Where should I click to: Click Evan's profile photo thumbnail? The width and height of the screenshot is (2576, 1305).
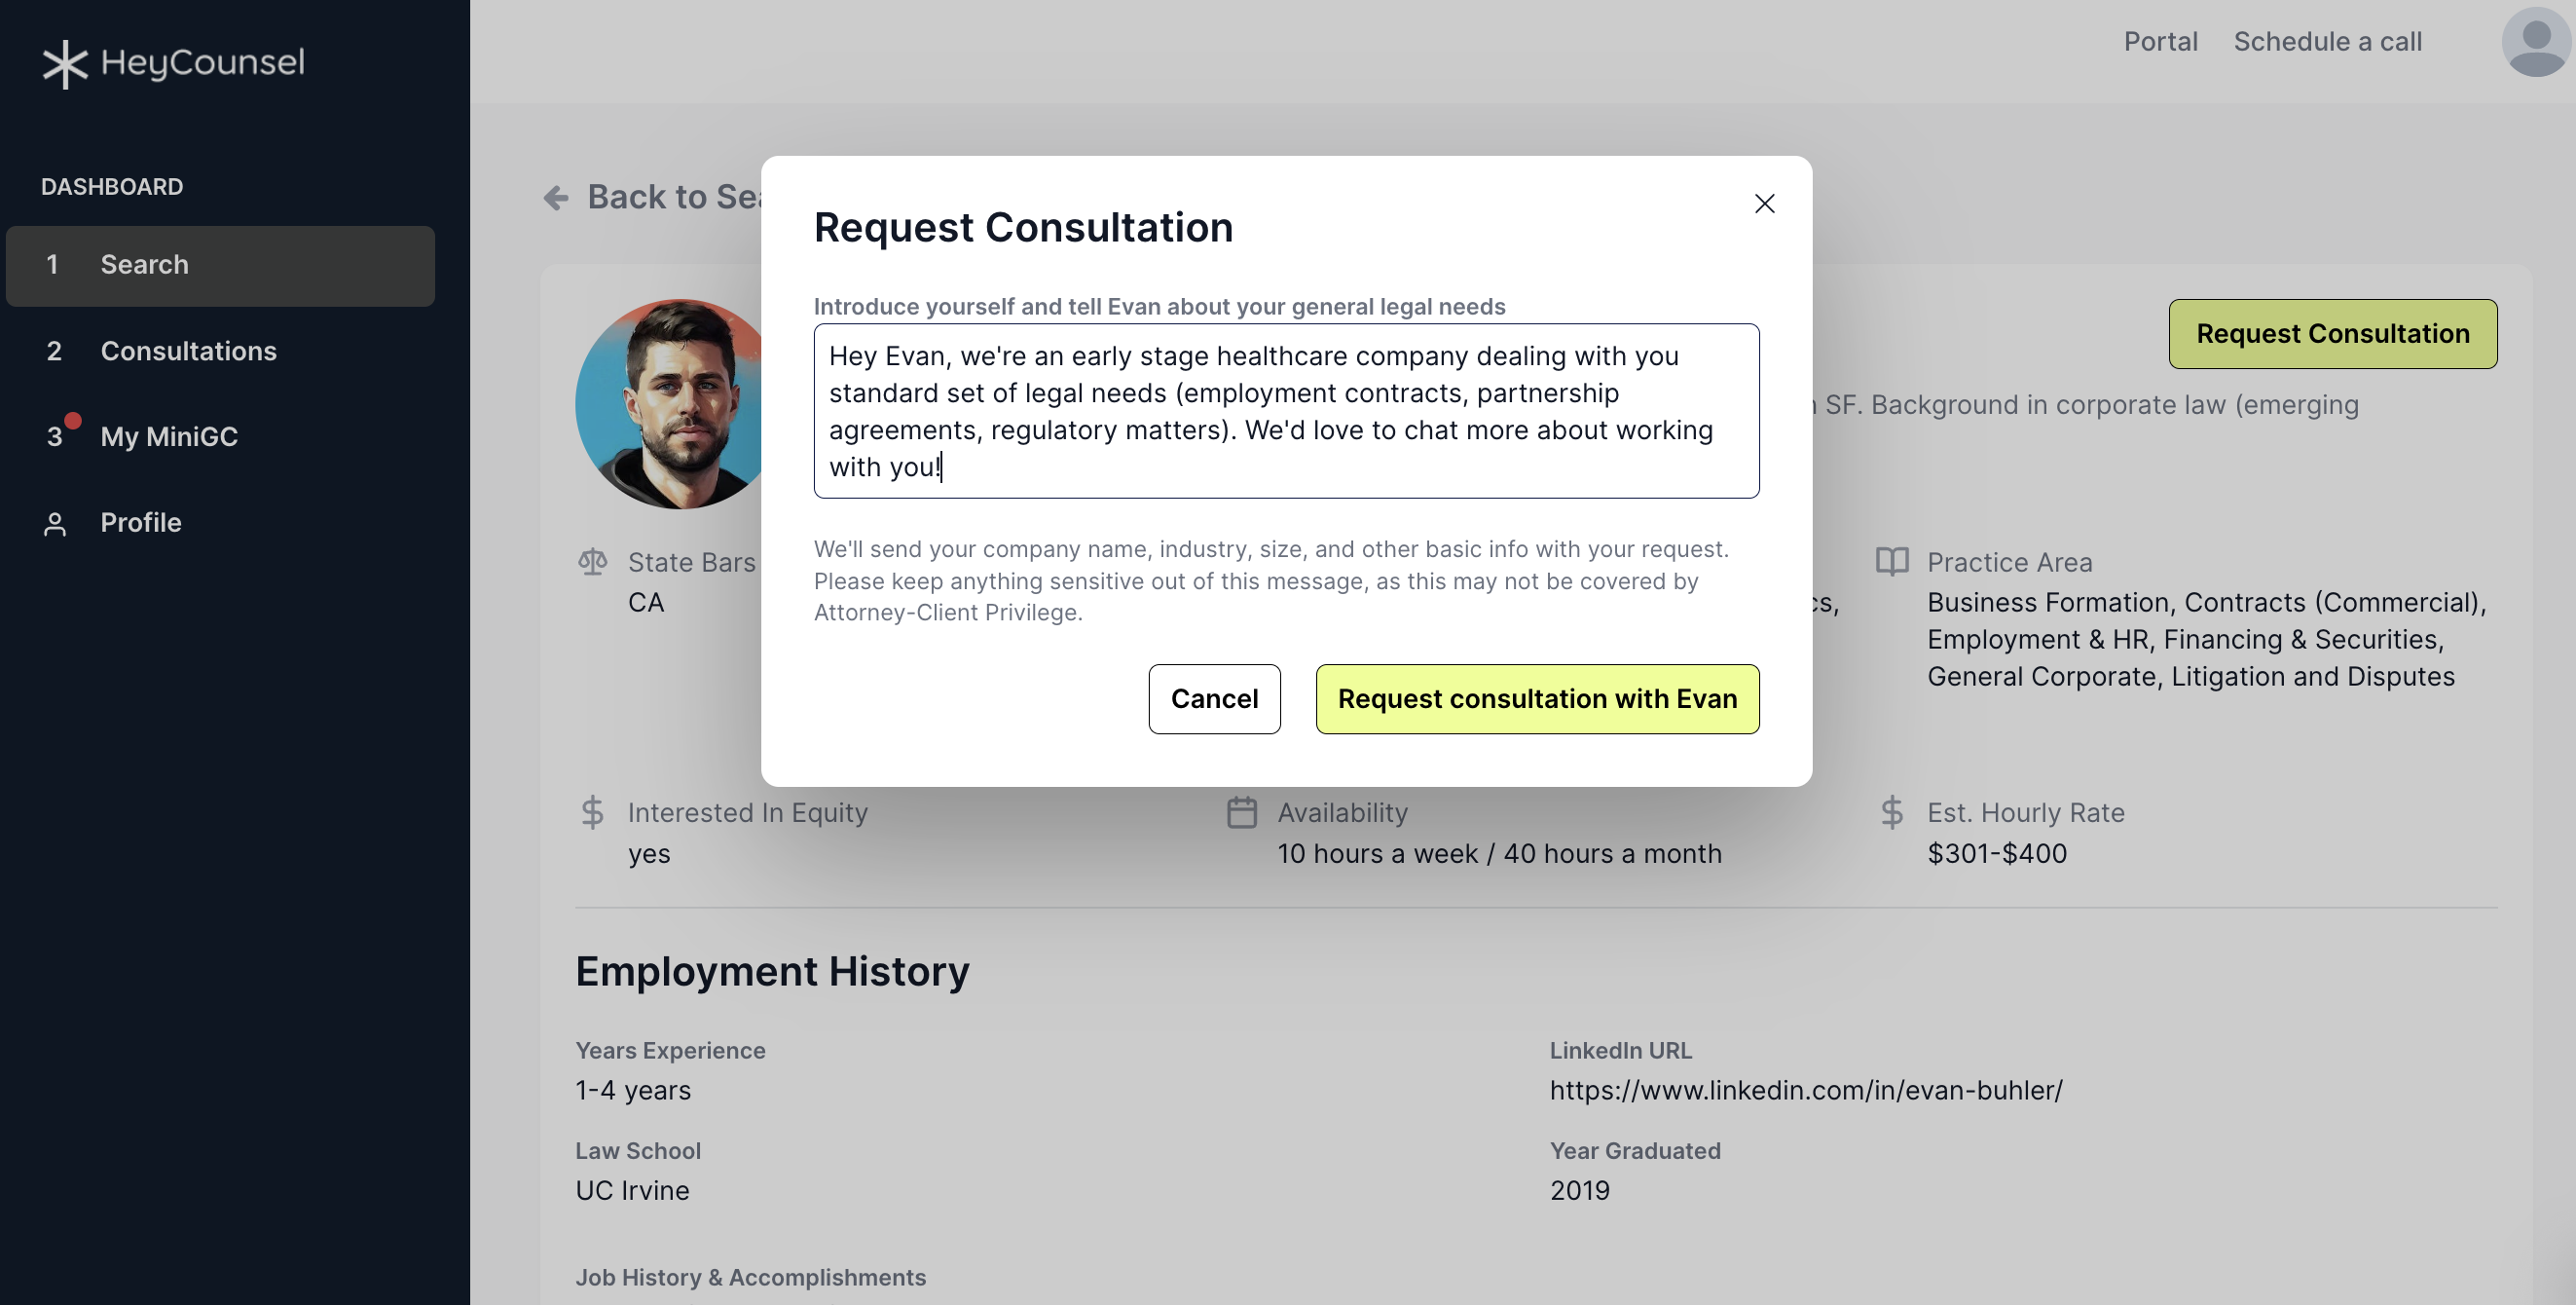670,404
